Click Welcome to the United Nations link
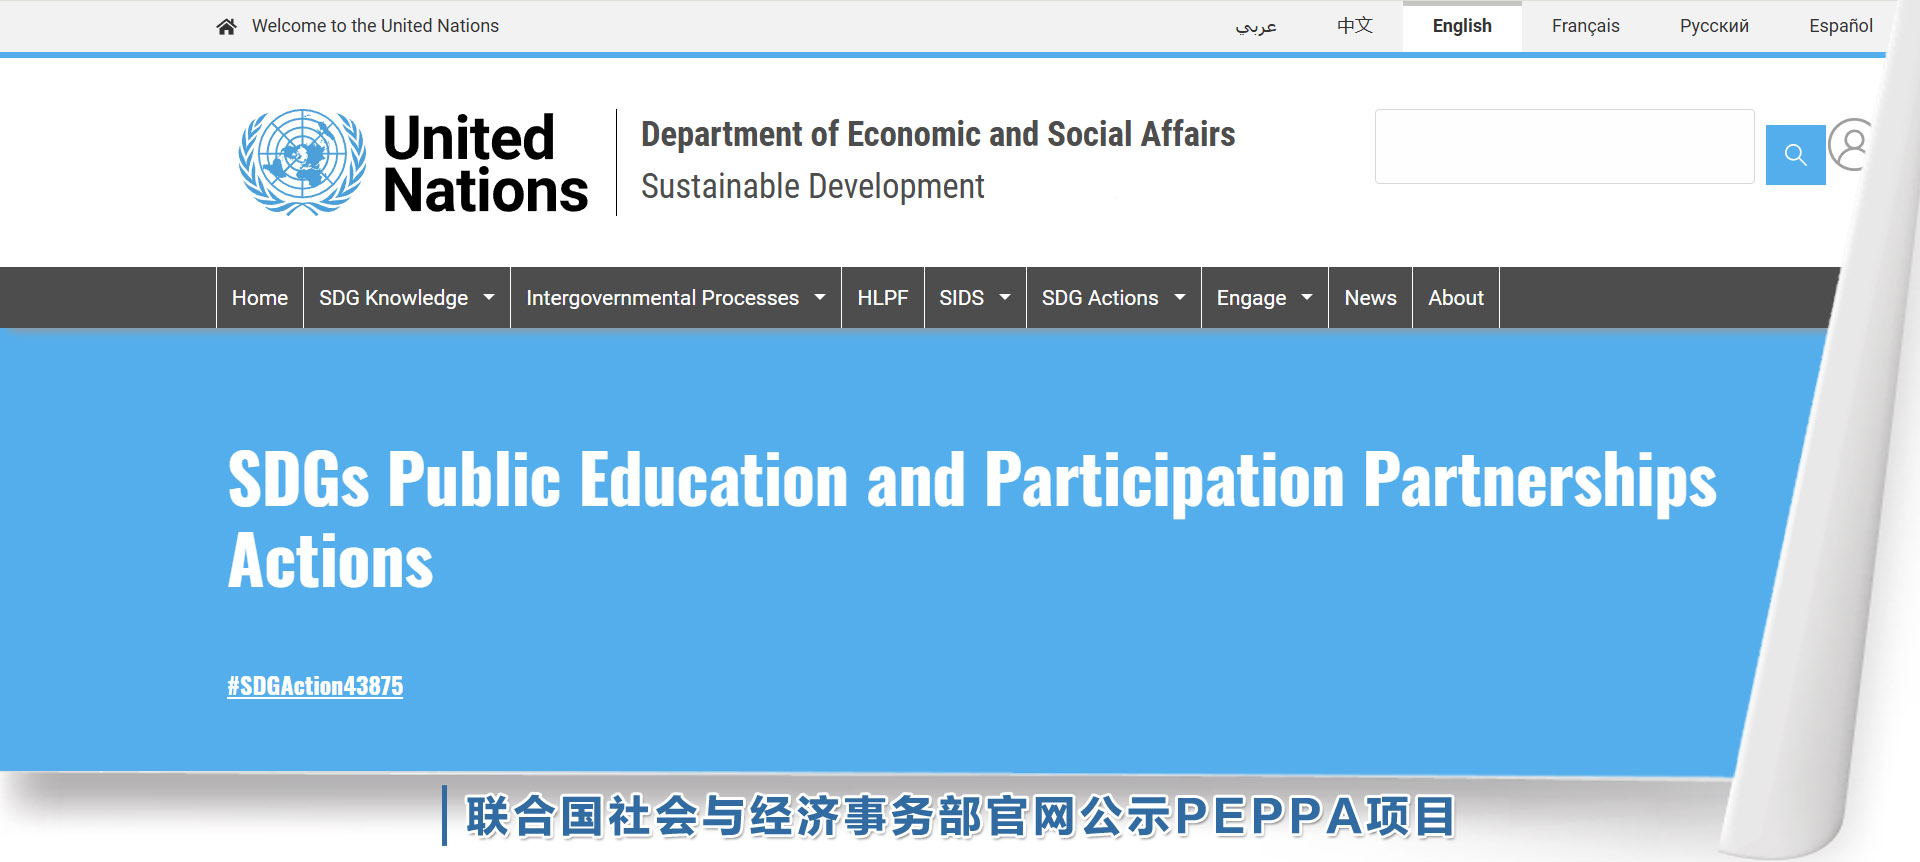Screen dimensions: 1920x862 coord(375,26)
